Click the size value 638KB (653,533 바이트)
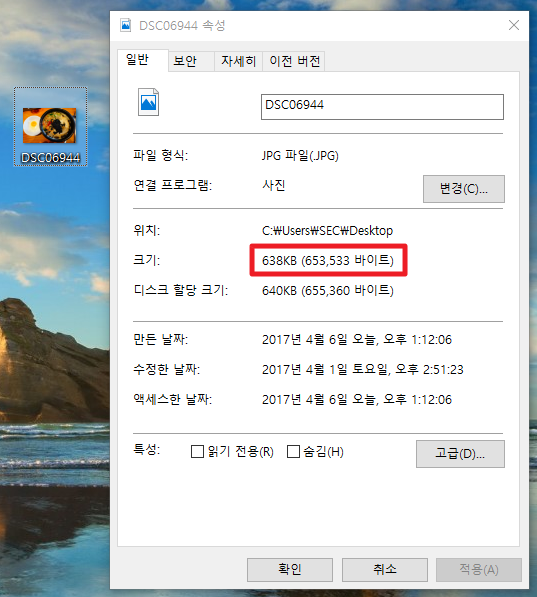The image size is (537, 597). click(x=328, y=260)
